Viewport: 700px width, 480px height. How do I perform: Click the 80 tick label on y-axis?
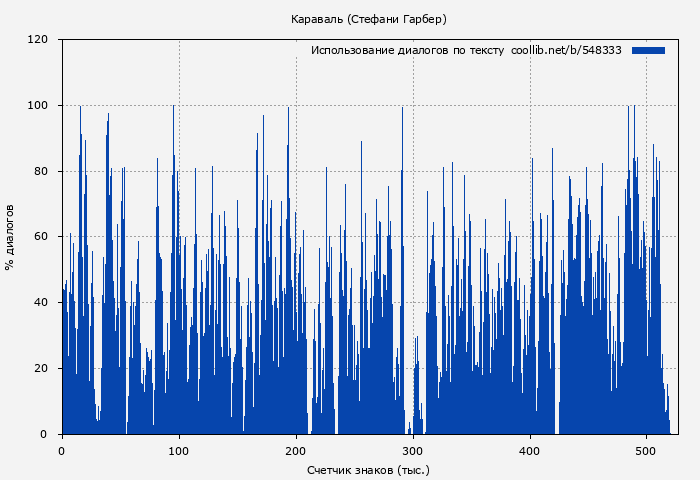pos(42,171)
